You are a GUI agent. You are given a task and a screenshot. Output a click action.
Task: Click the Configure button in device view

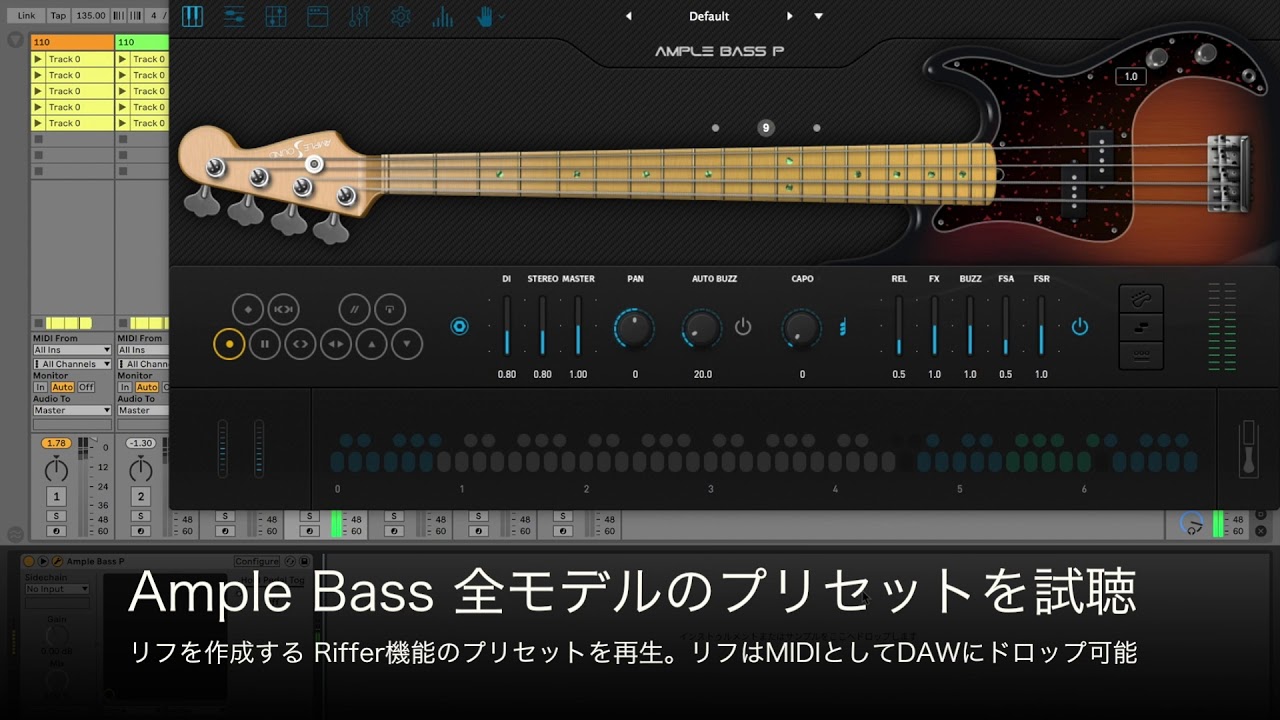pos(257,562)
